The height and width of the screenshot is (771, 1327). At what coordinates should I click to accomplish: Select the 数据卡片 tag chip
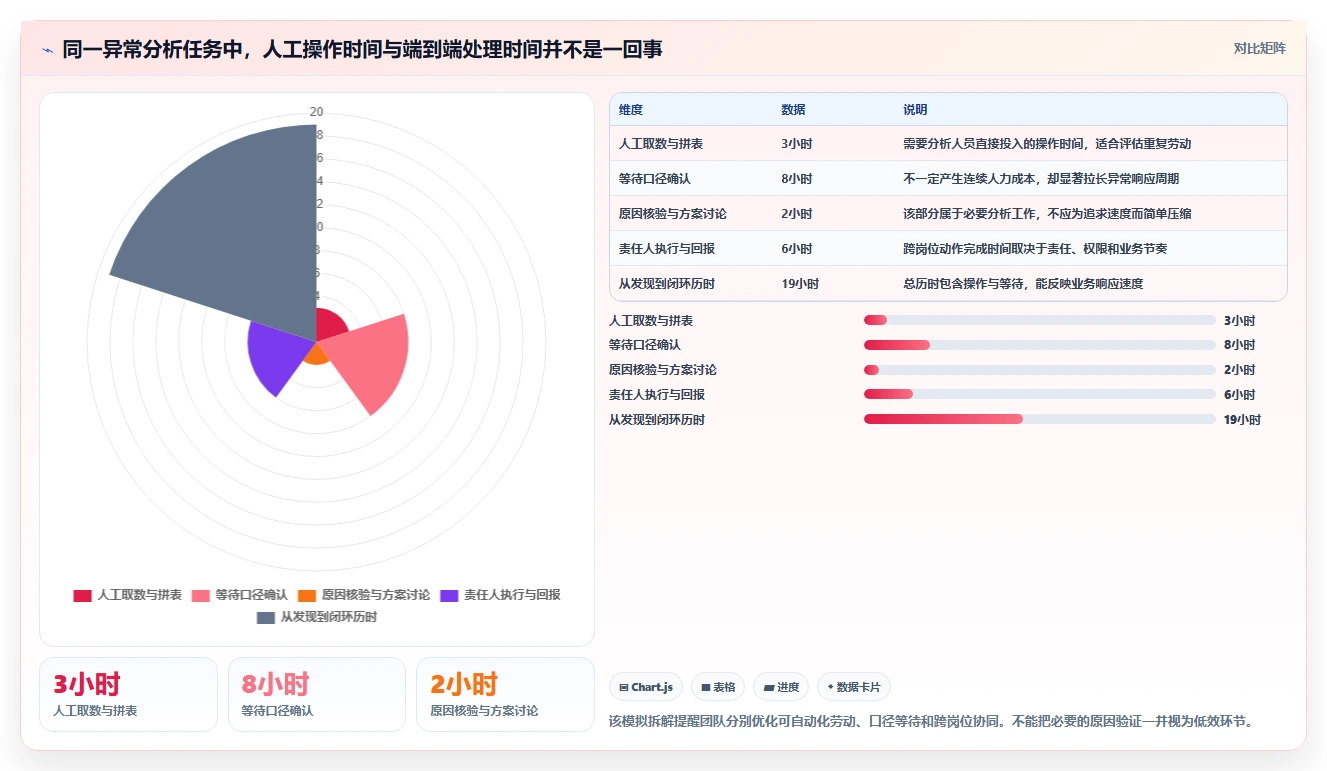854,687
